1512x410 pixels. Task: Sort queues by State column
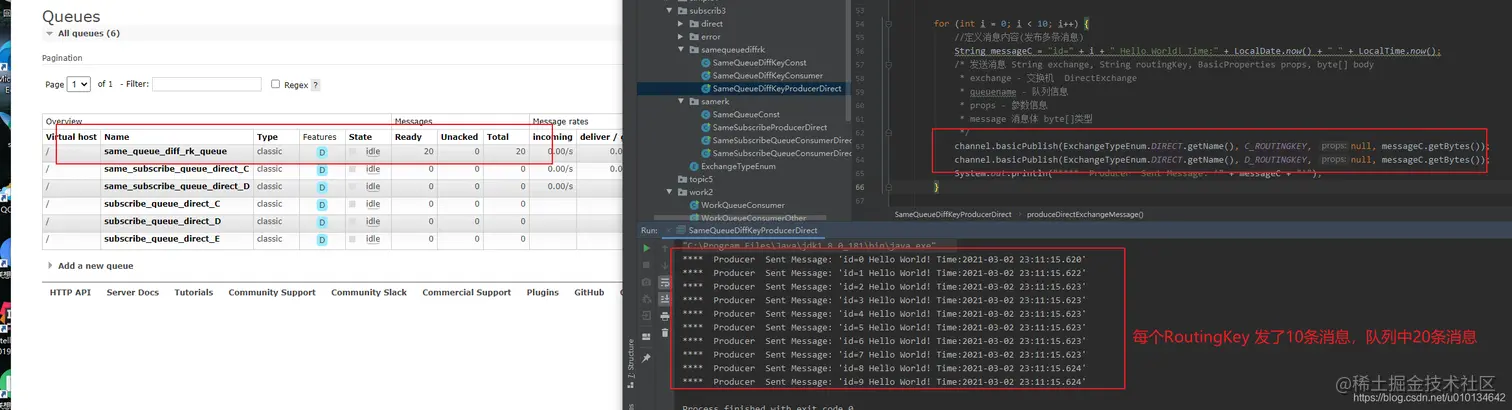(360, 137)
